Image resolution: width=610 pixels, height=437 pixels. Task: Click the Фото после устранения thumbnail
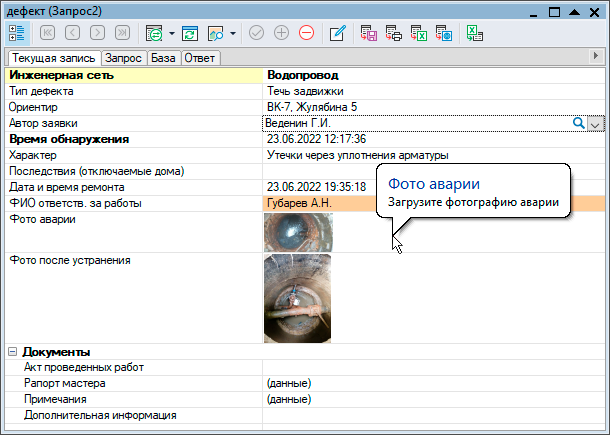pyautogui.click(x=298, y=298)
